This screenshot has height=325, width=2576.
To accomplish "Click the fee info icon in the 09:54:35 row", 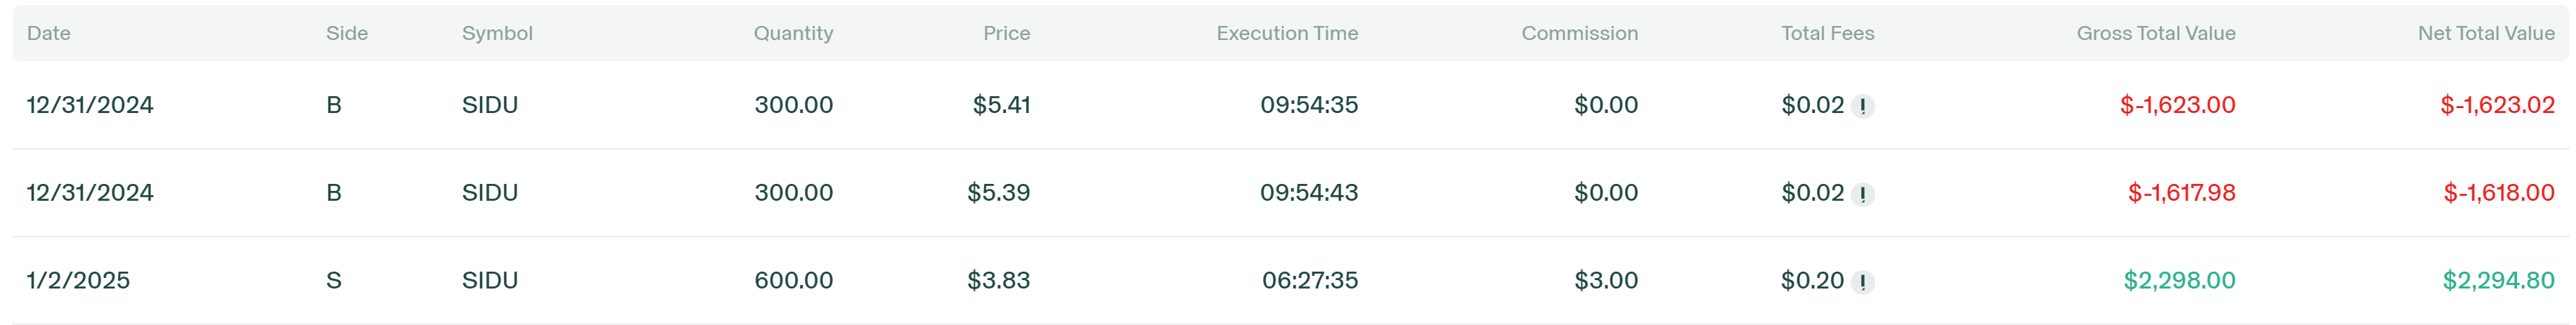I will click(1862, 106).
